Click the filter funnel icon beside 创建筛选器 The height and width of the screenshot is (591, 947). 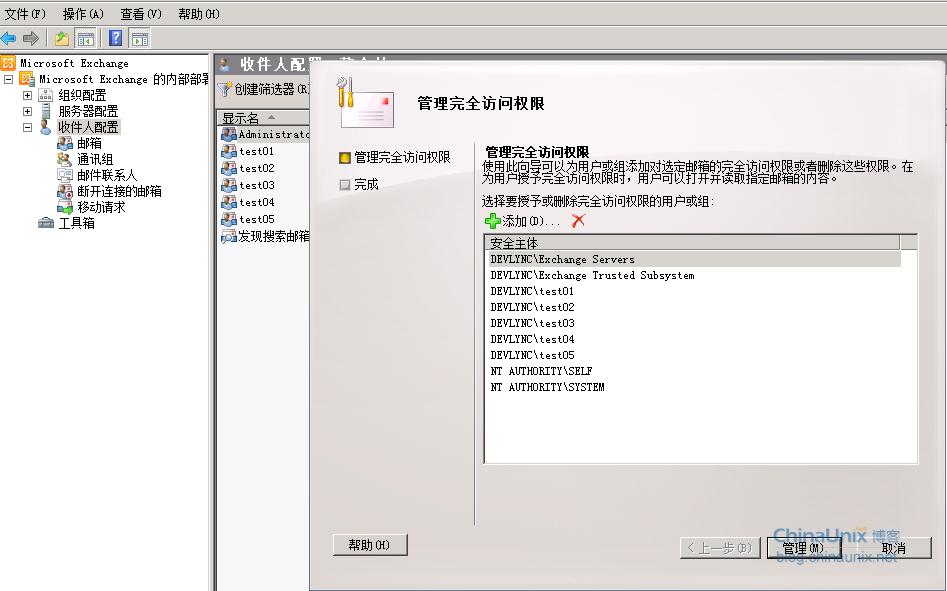[x=225, y=89]
